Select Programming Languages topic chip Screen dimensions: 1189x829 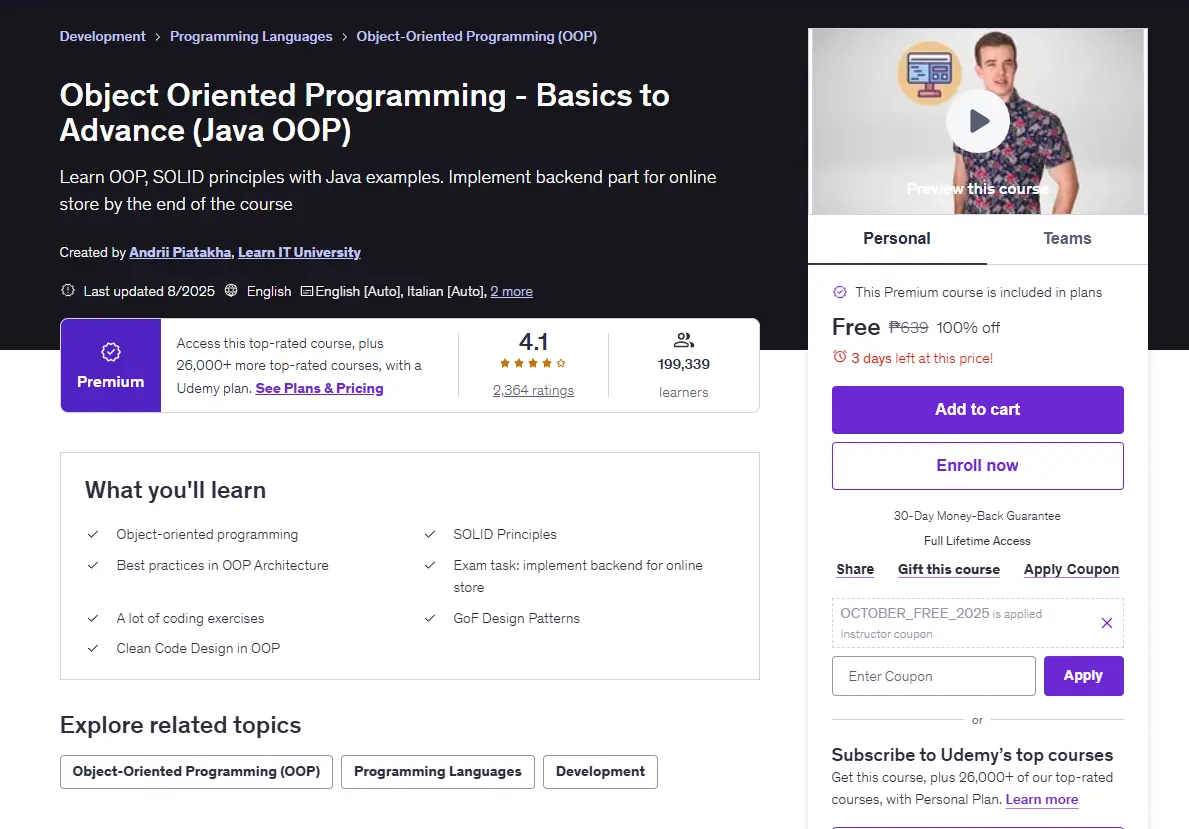[x=438, y=771]
